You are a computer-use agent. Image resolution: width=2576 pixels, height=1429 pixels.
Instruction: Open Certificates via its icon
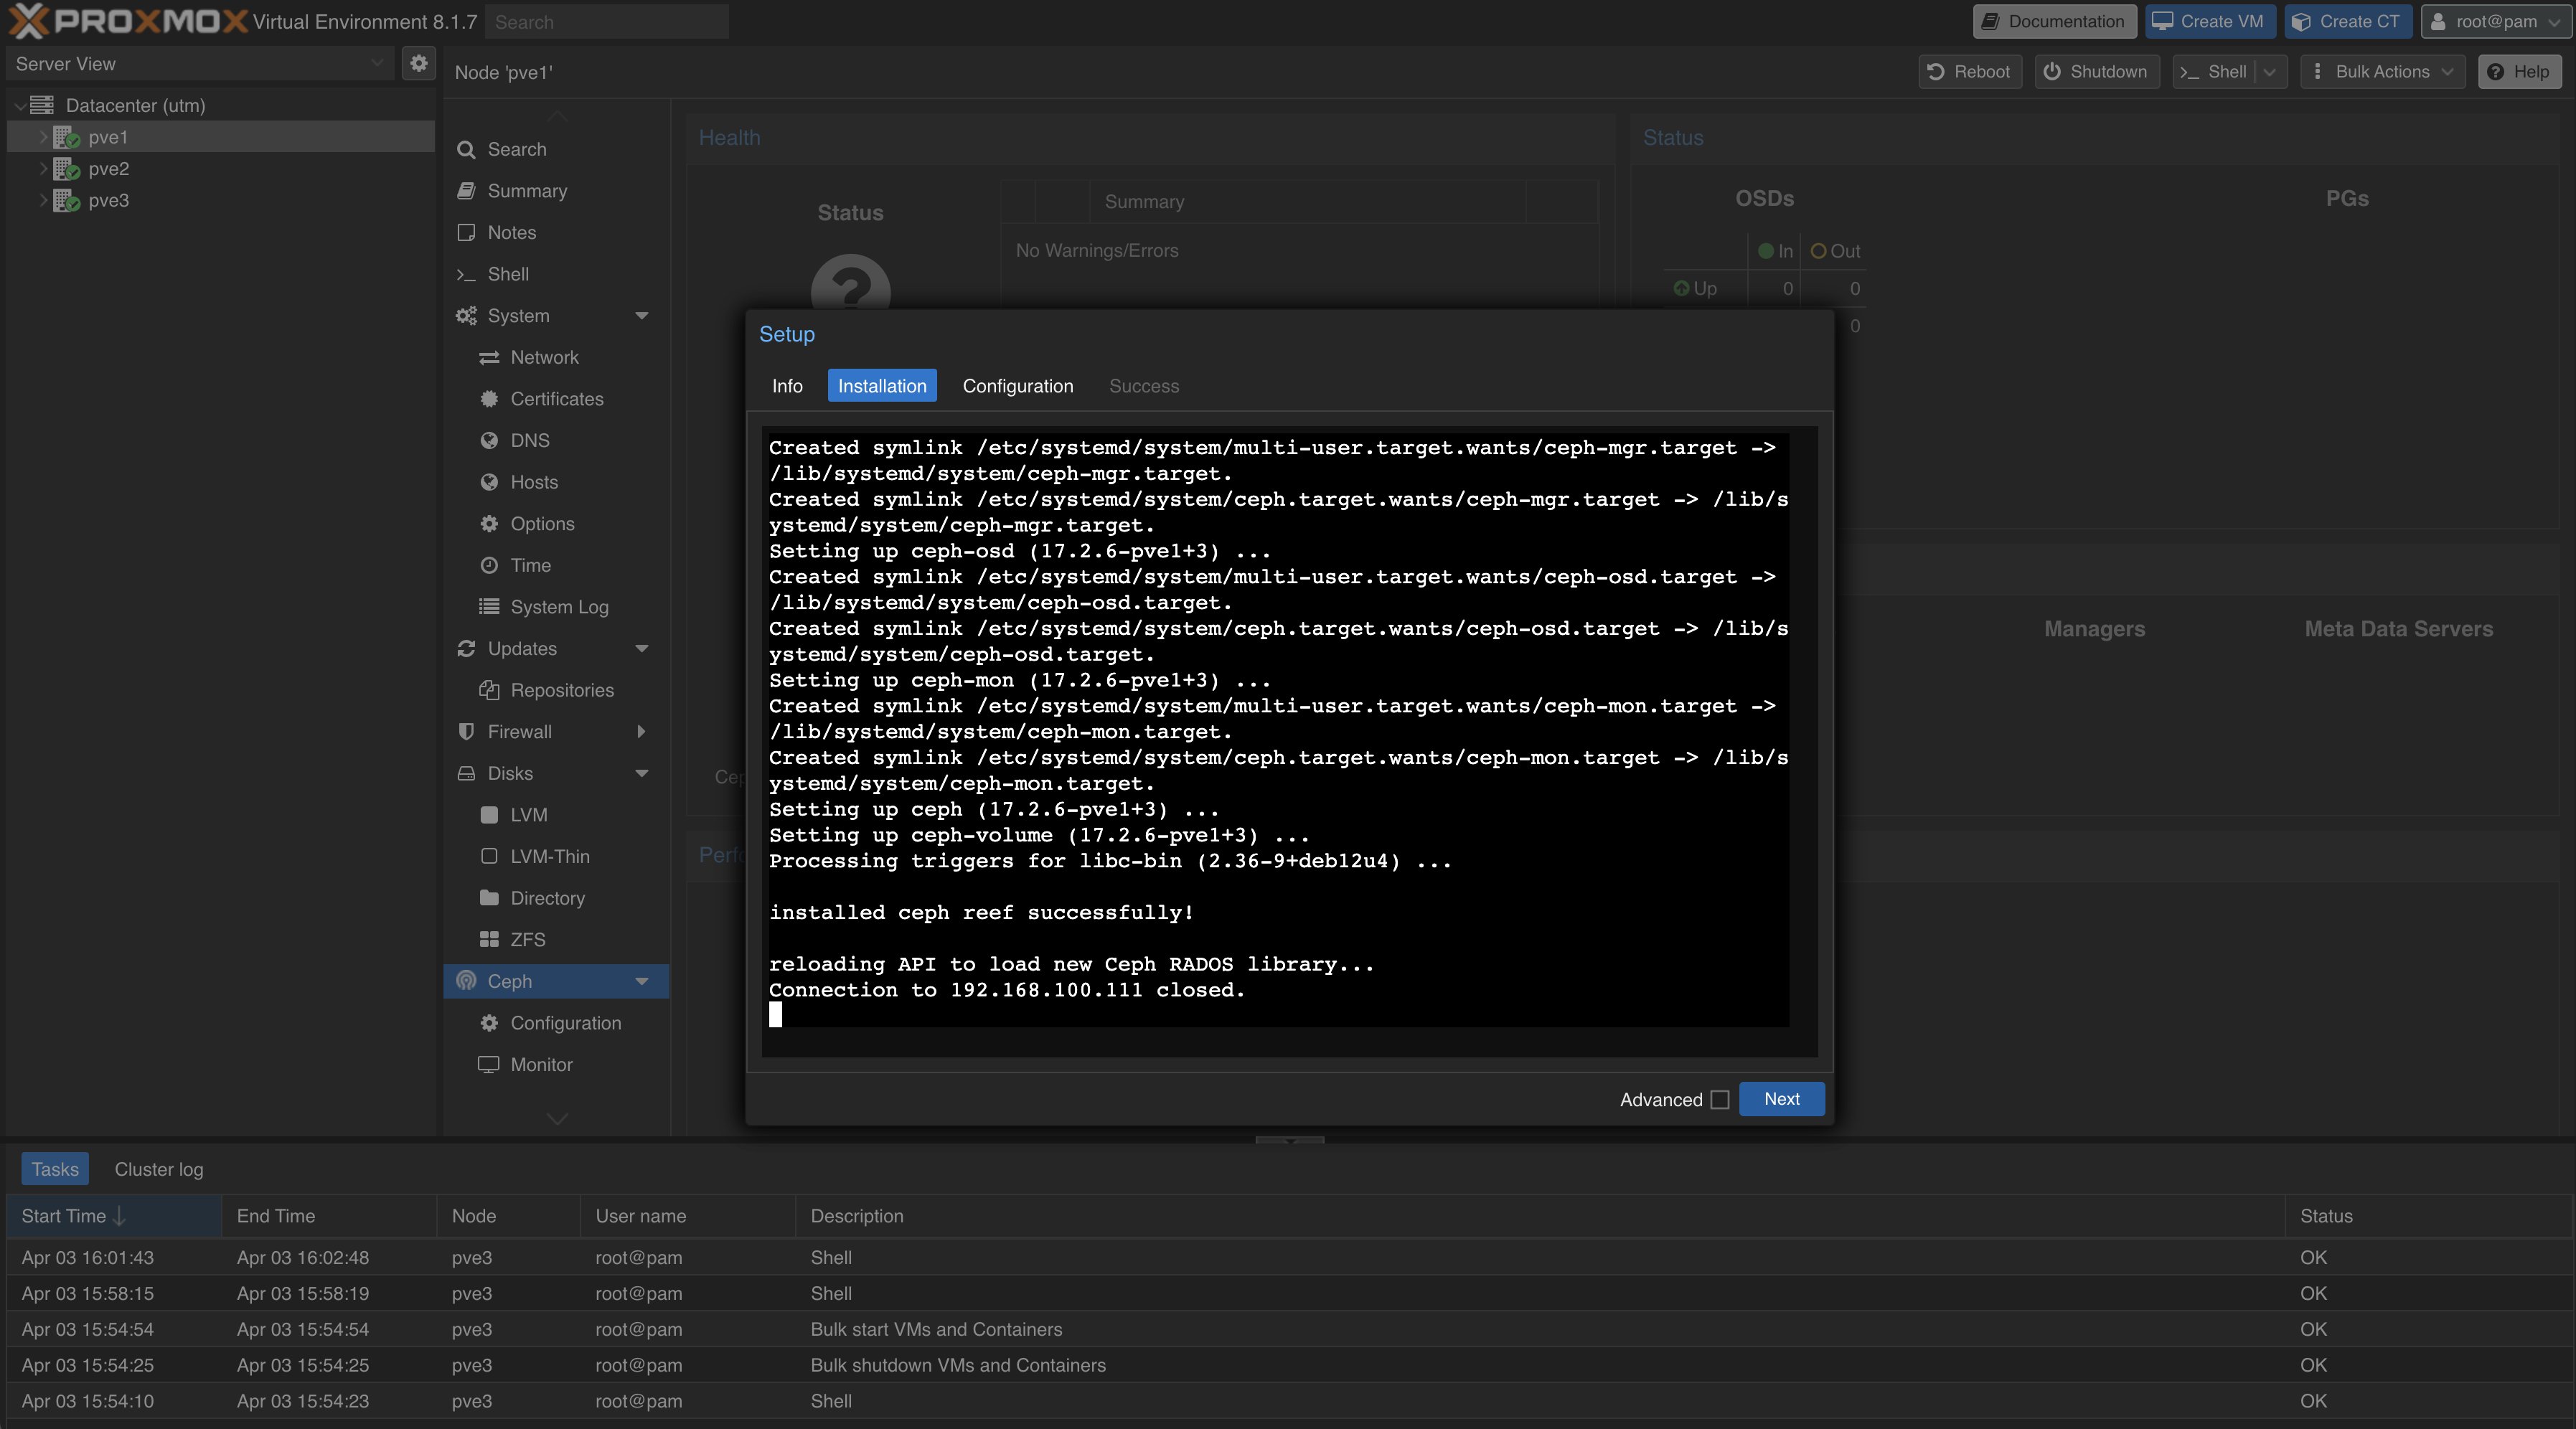coord(489,399)
